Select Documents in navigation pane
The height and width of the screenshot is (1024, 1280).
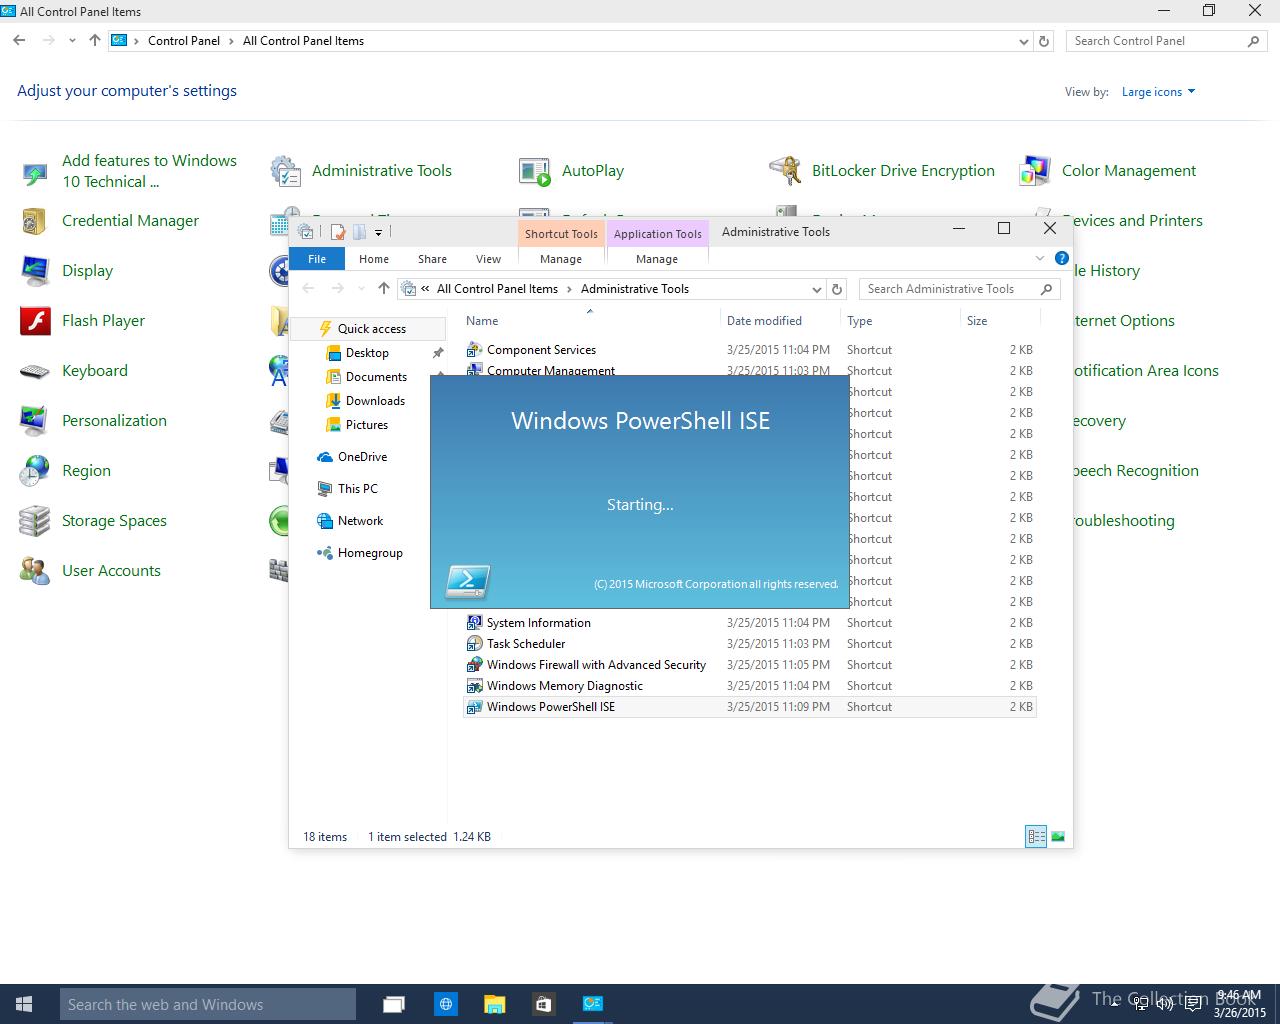tap(376, 377)
